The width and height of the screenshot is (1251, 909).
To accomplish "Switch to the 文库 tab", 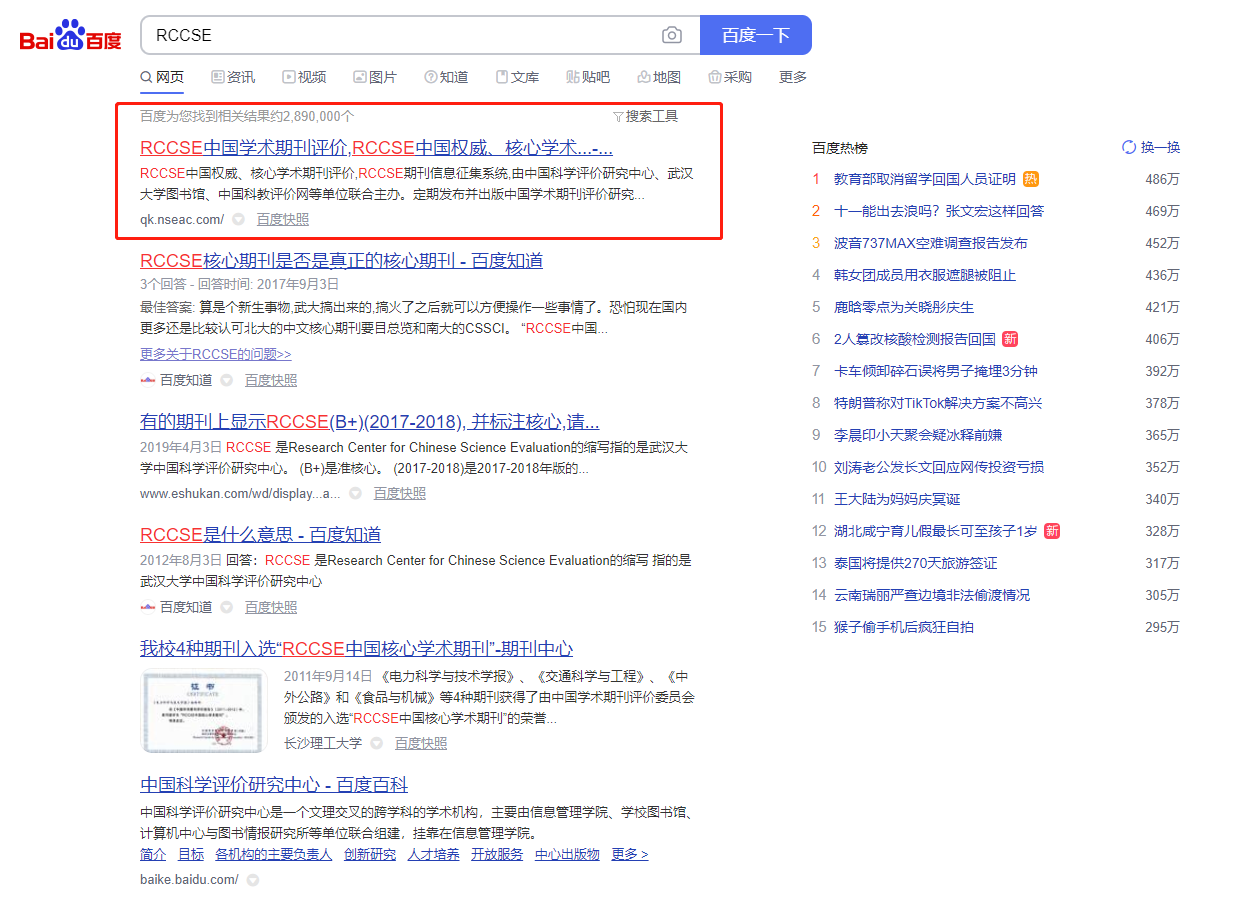I will click(x=517, y=77).
